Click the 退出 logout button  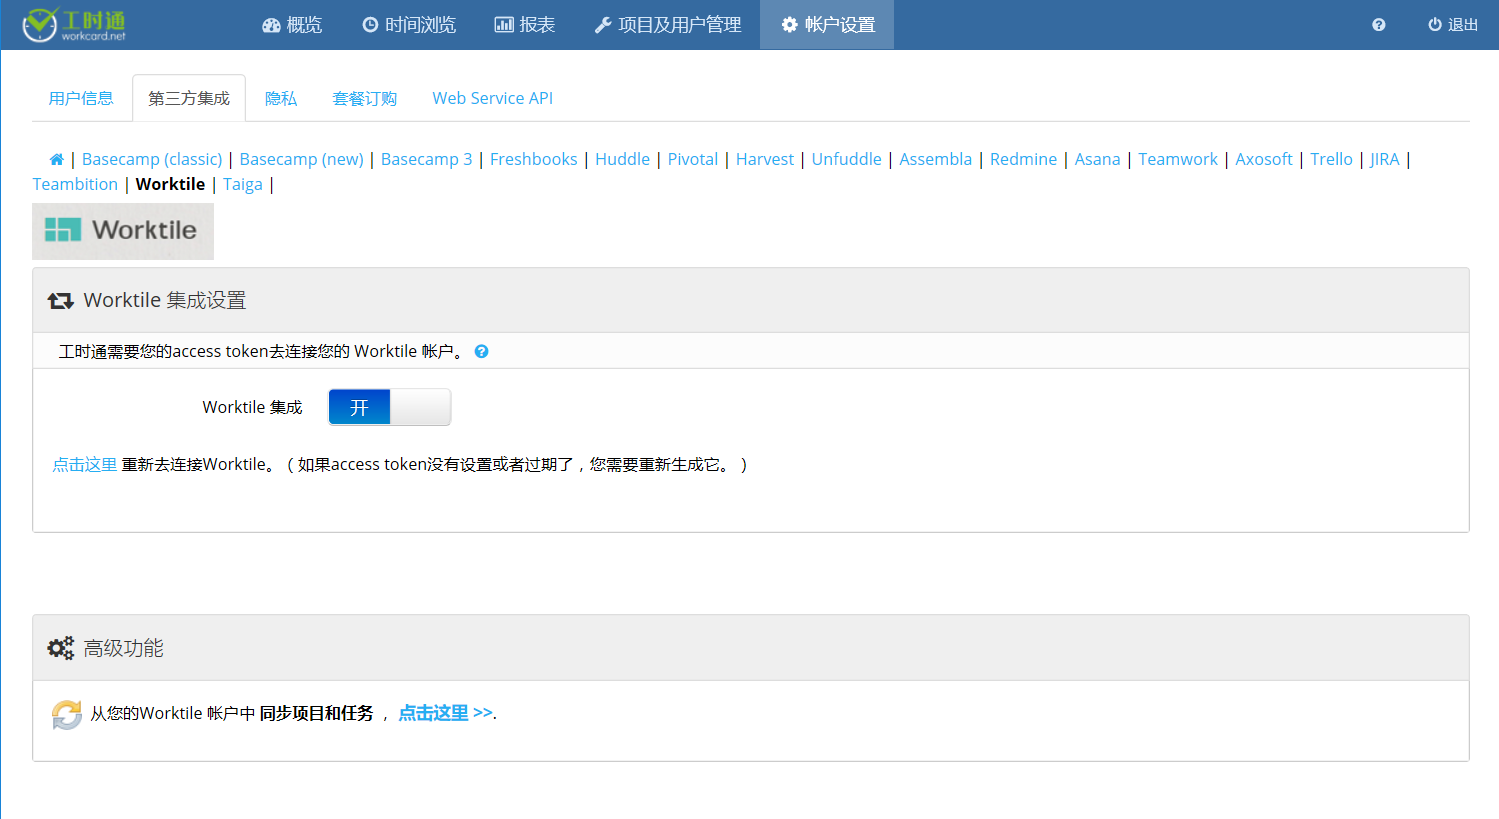[1453, 25]
